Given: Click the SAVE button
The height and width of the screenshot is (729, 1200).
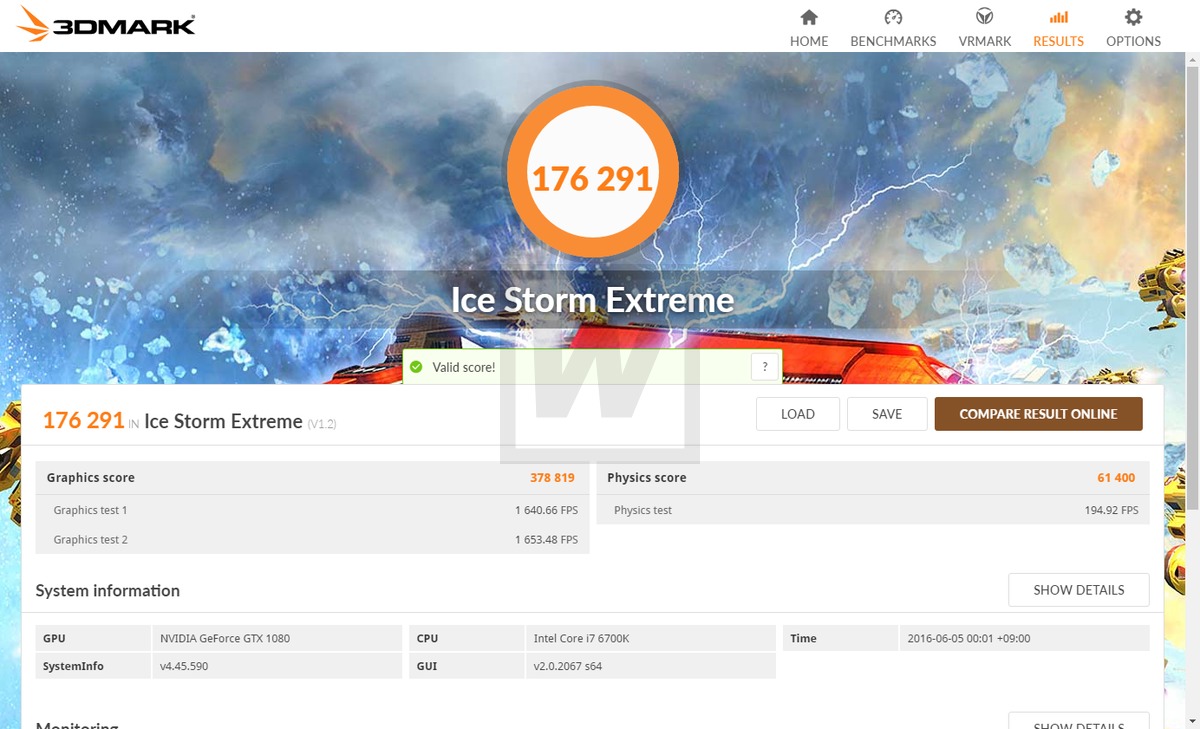Looking at the screenshot, I should [x=887, y=414].
